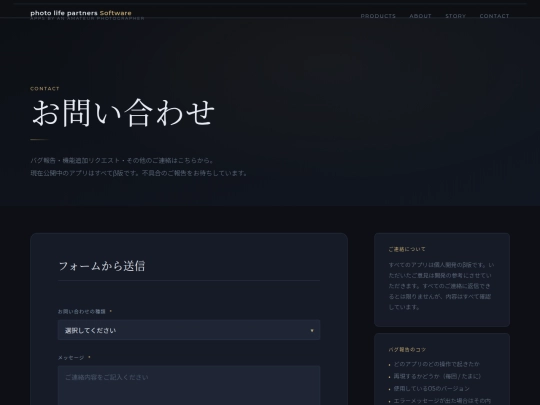Click the small CONTACT label above heading

point(45,89)
